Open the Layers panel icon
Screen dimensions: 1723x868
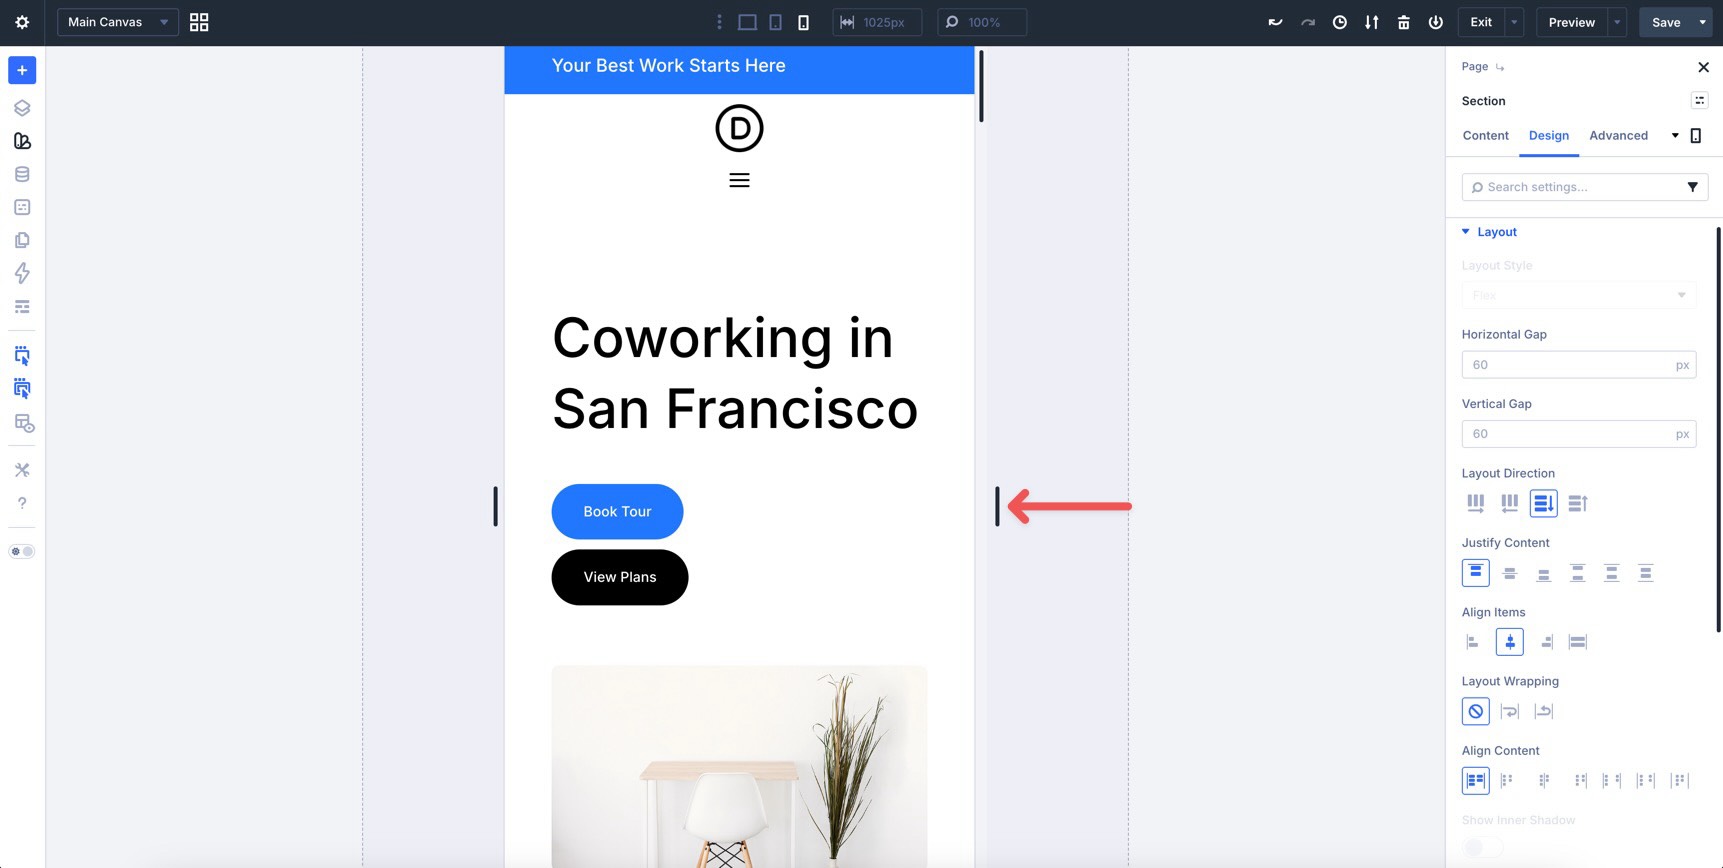(22, 108)
